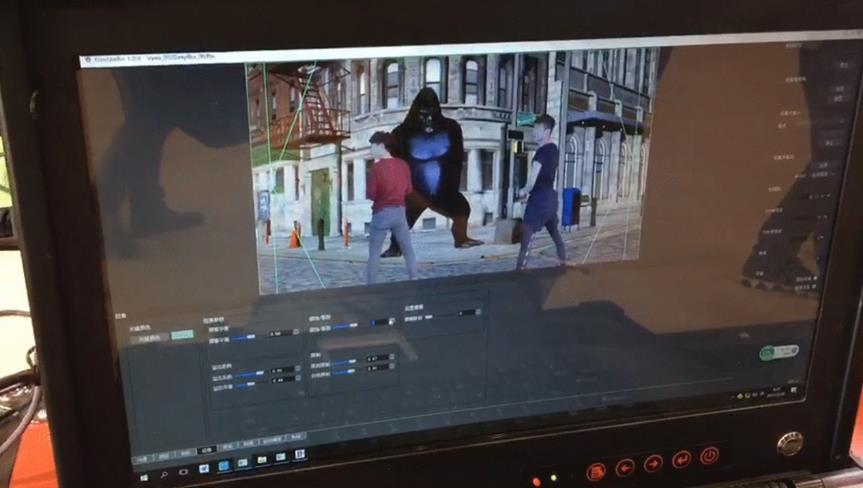The height and width of the screenshot is (488, 863).
Task: Open the notification center icon in system tray
Action: 794,390
